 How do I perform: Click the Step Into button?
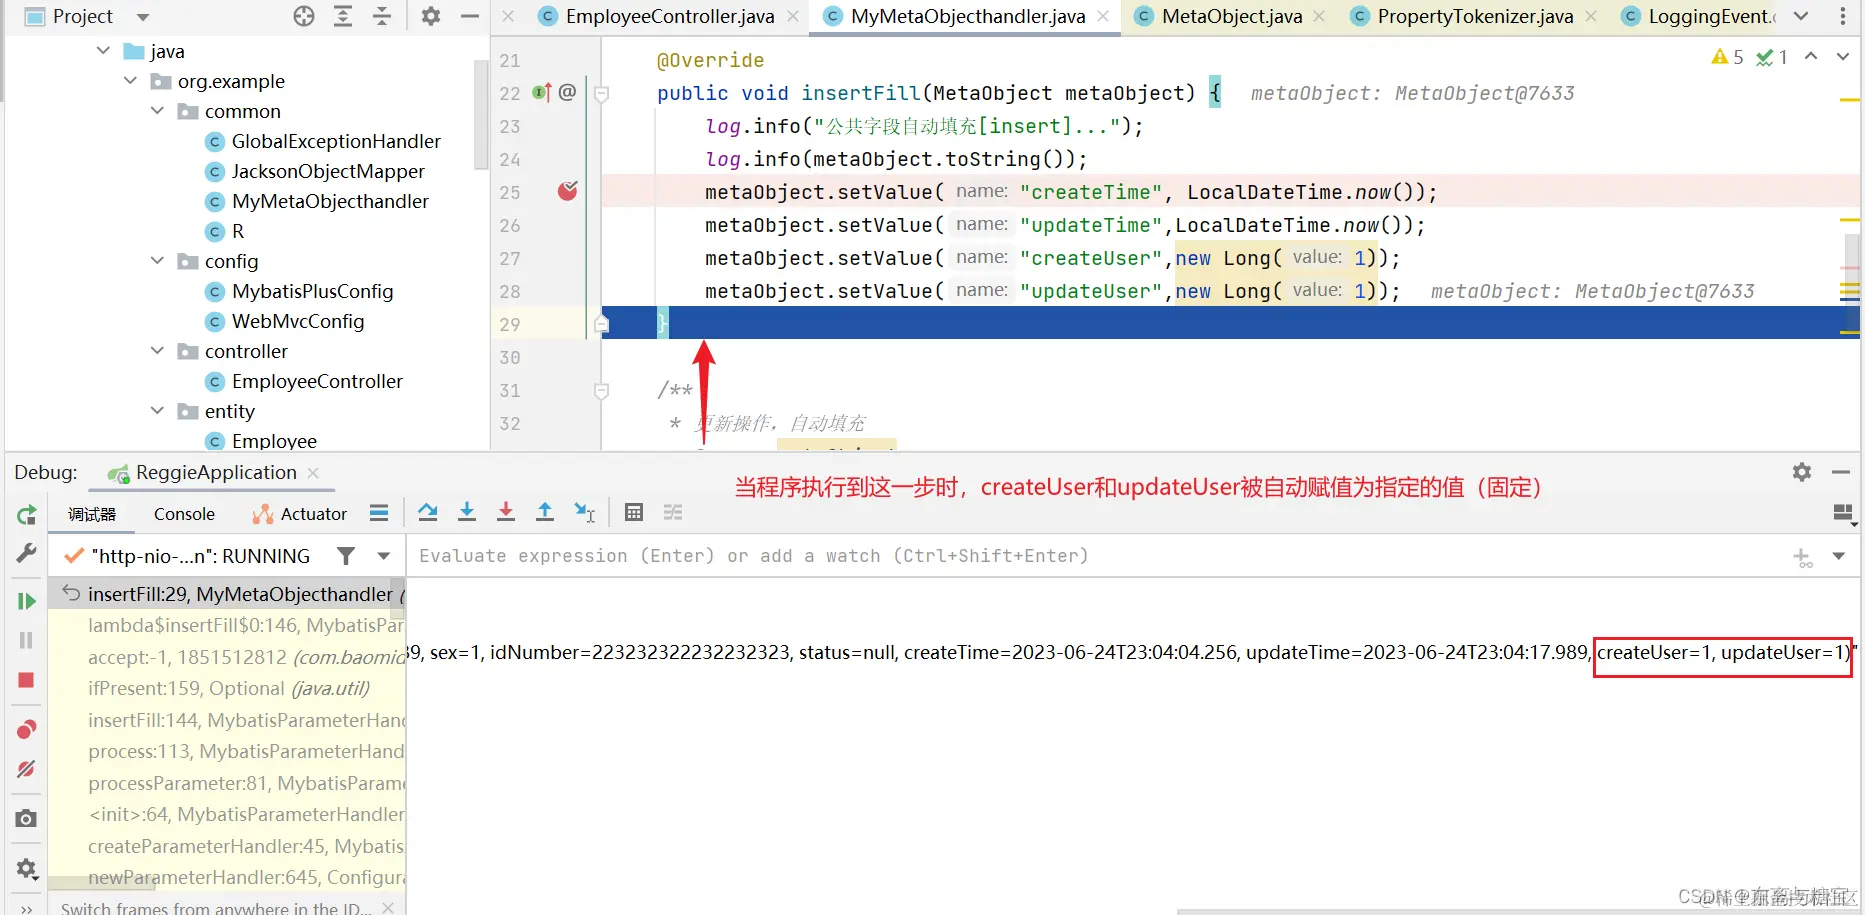pos(467,512)
